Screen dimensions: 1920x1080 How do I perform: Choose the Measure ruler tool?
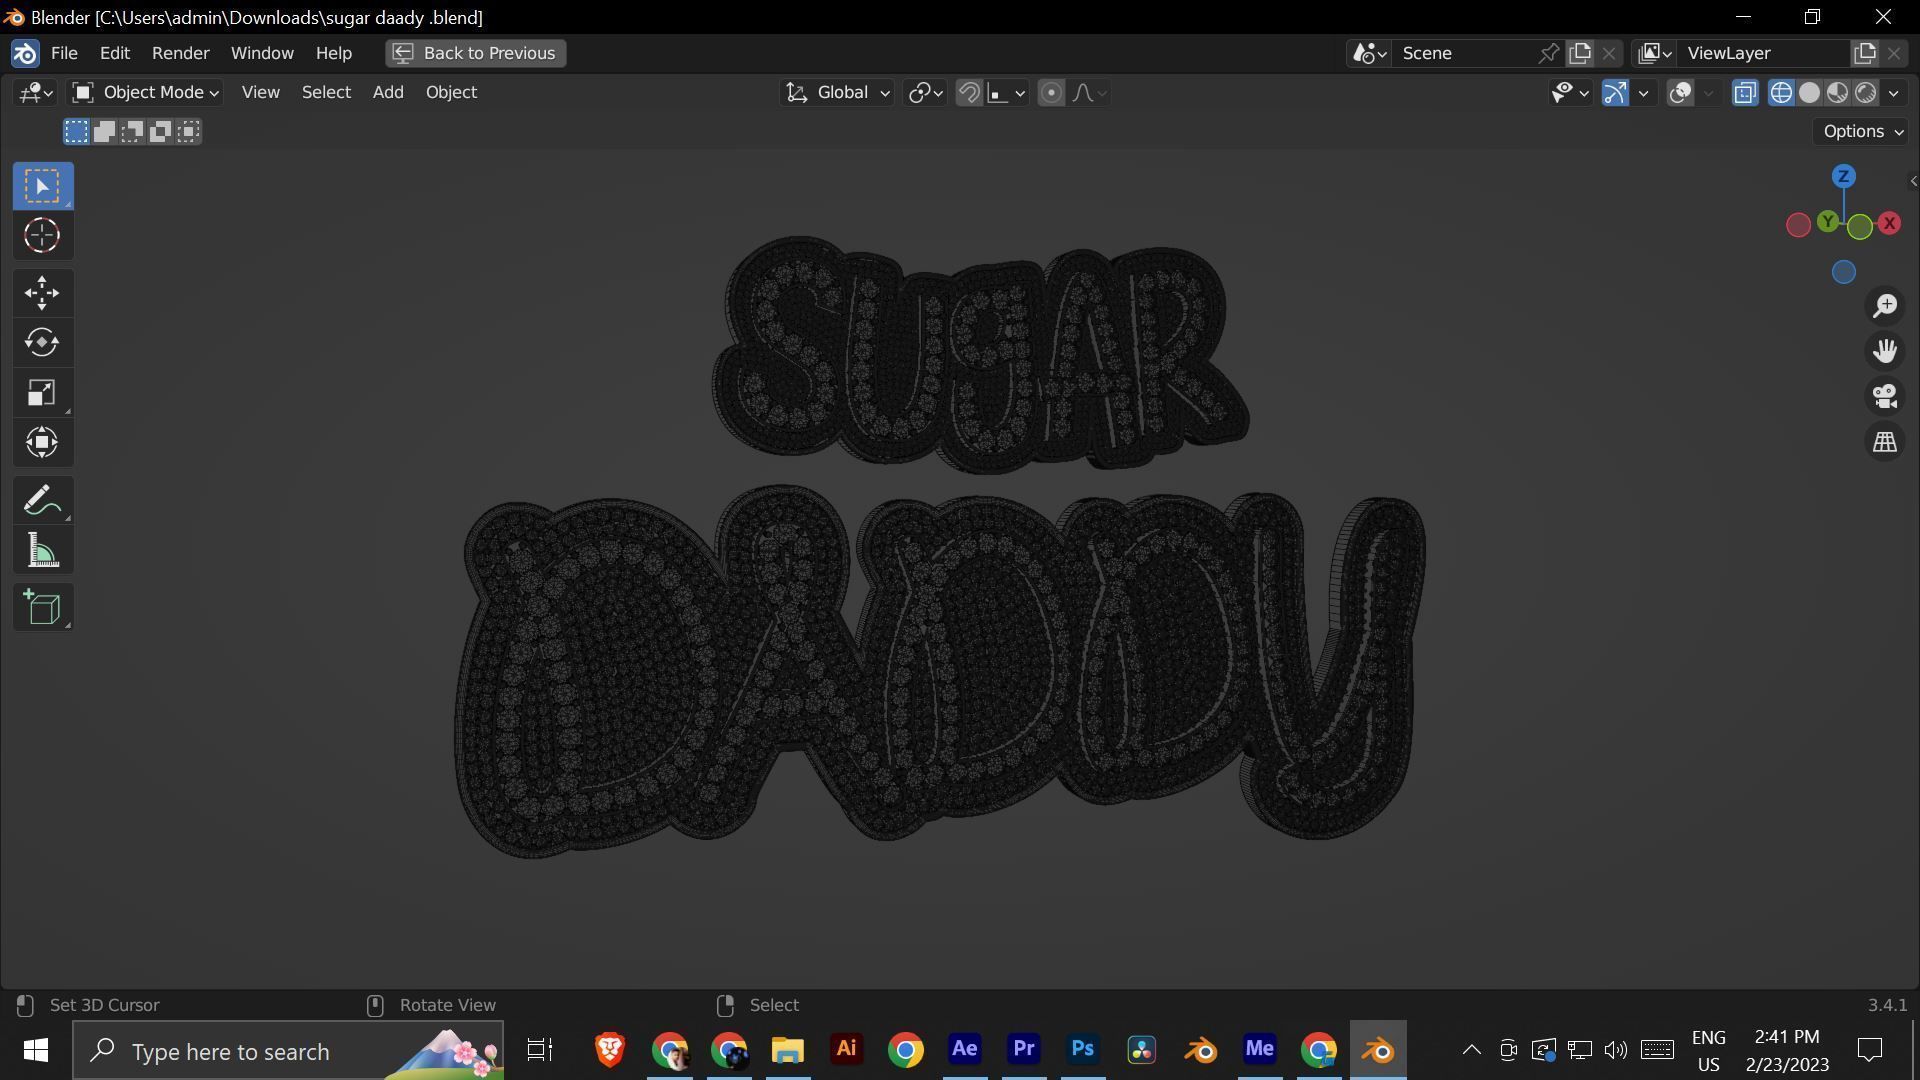(x=42, y=551)
